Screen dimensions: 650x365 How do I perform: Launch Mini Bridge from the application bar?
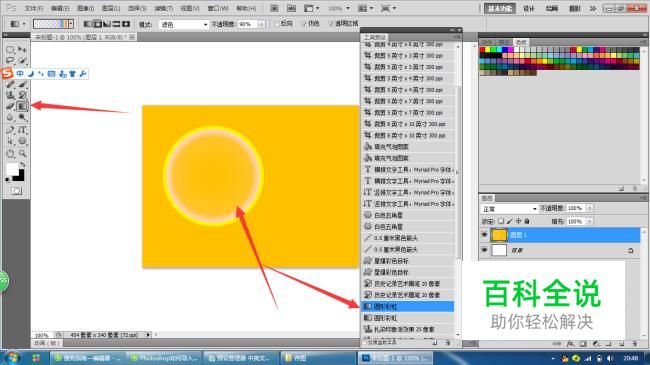(x=291, y=8)
